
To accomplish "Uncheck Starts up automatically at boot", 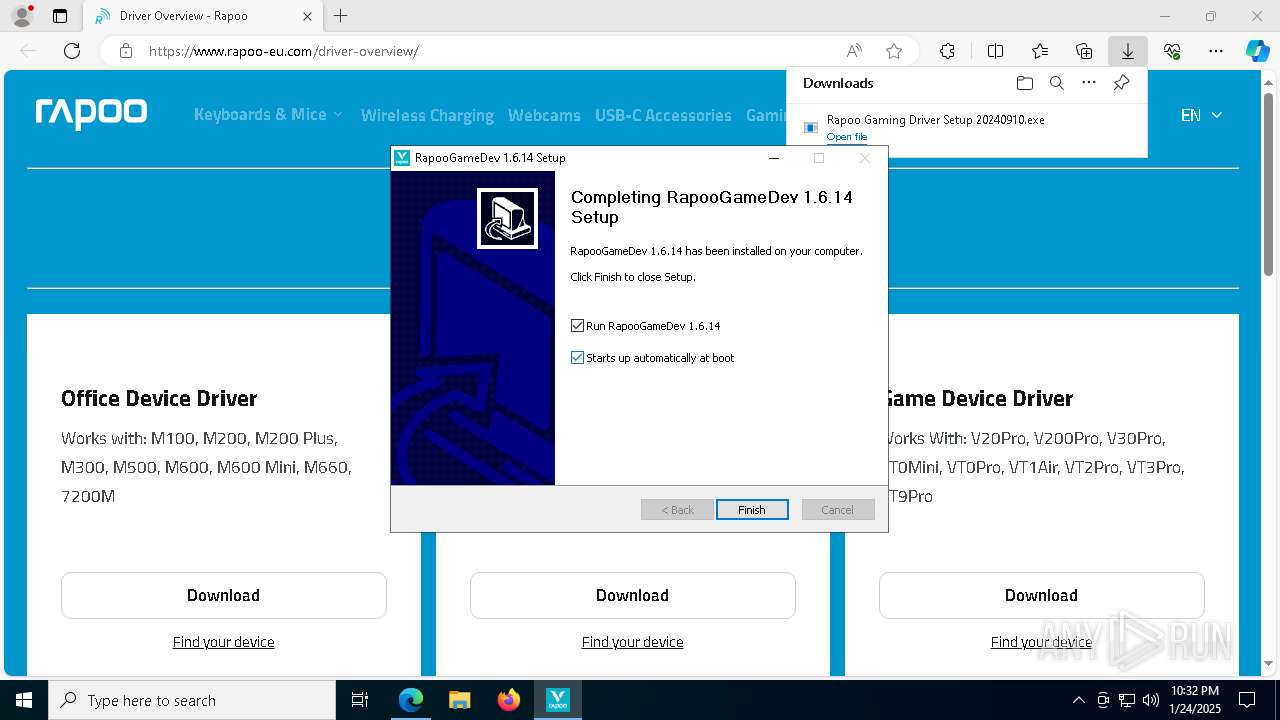I will 577,358.
